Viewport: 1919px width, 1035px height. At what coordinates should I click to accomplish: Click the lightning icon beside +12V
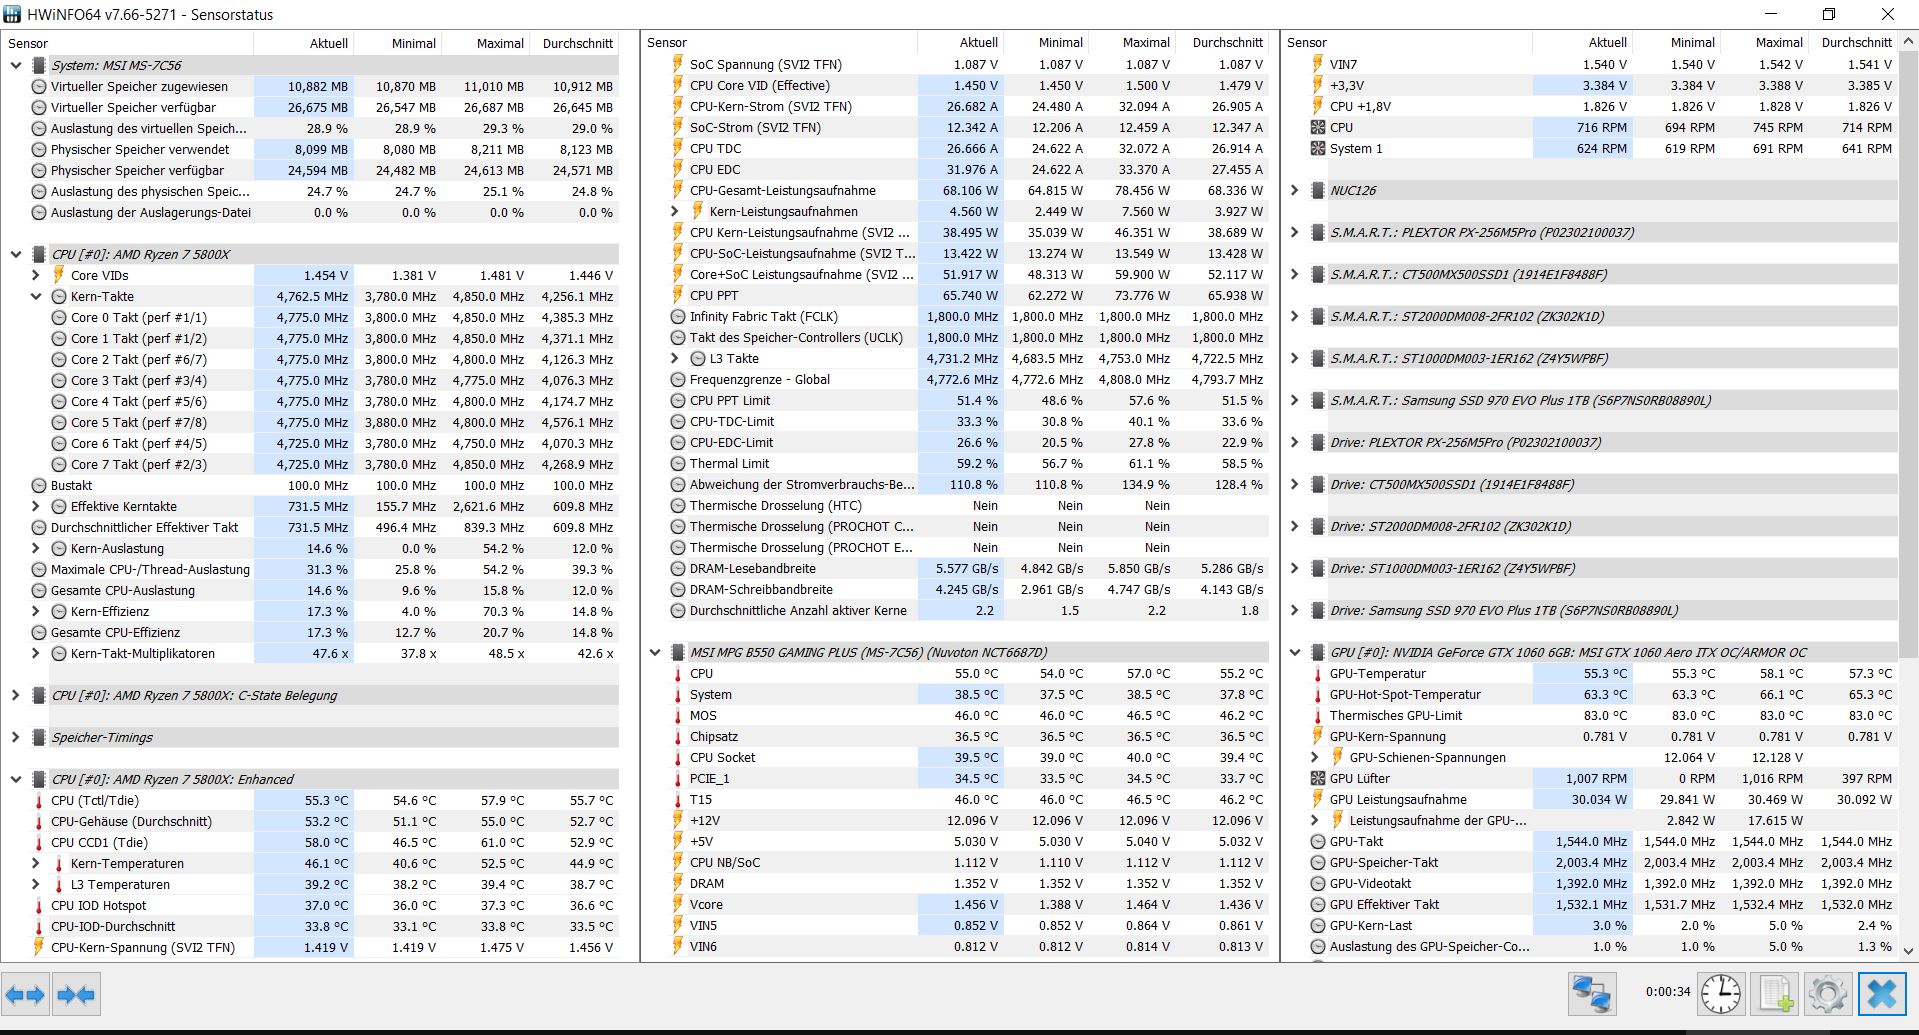click(678, 820)
